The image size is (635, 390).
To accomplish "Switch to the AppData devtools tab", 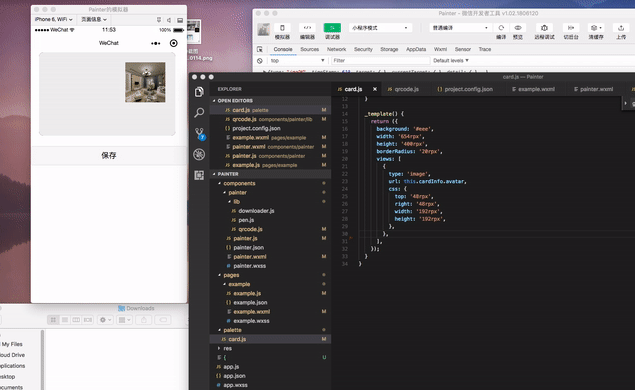I will (416, 49).
